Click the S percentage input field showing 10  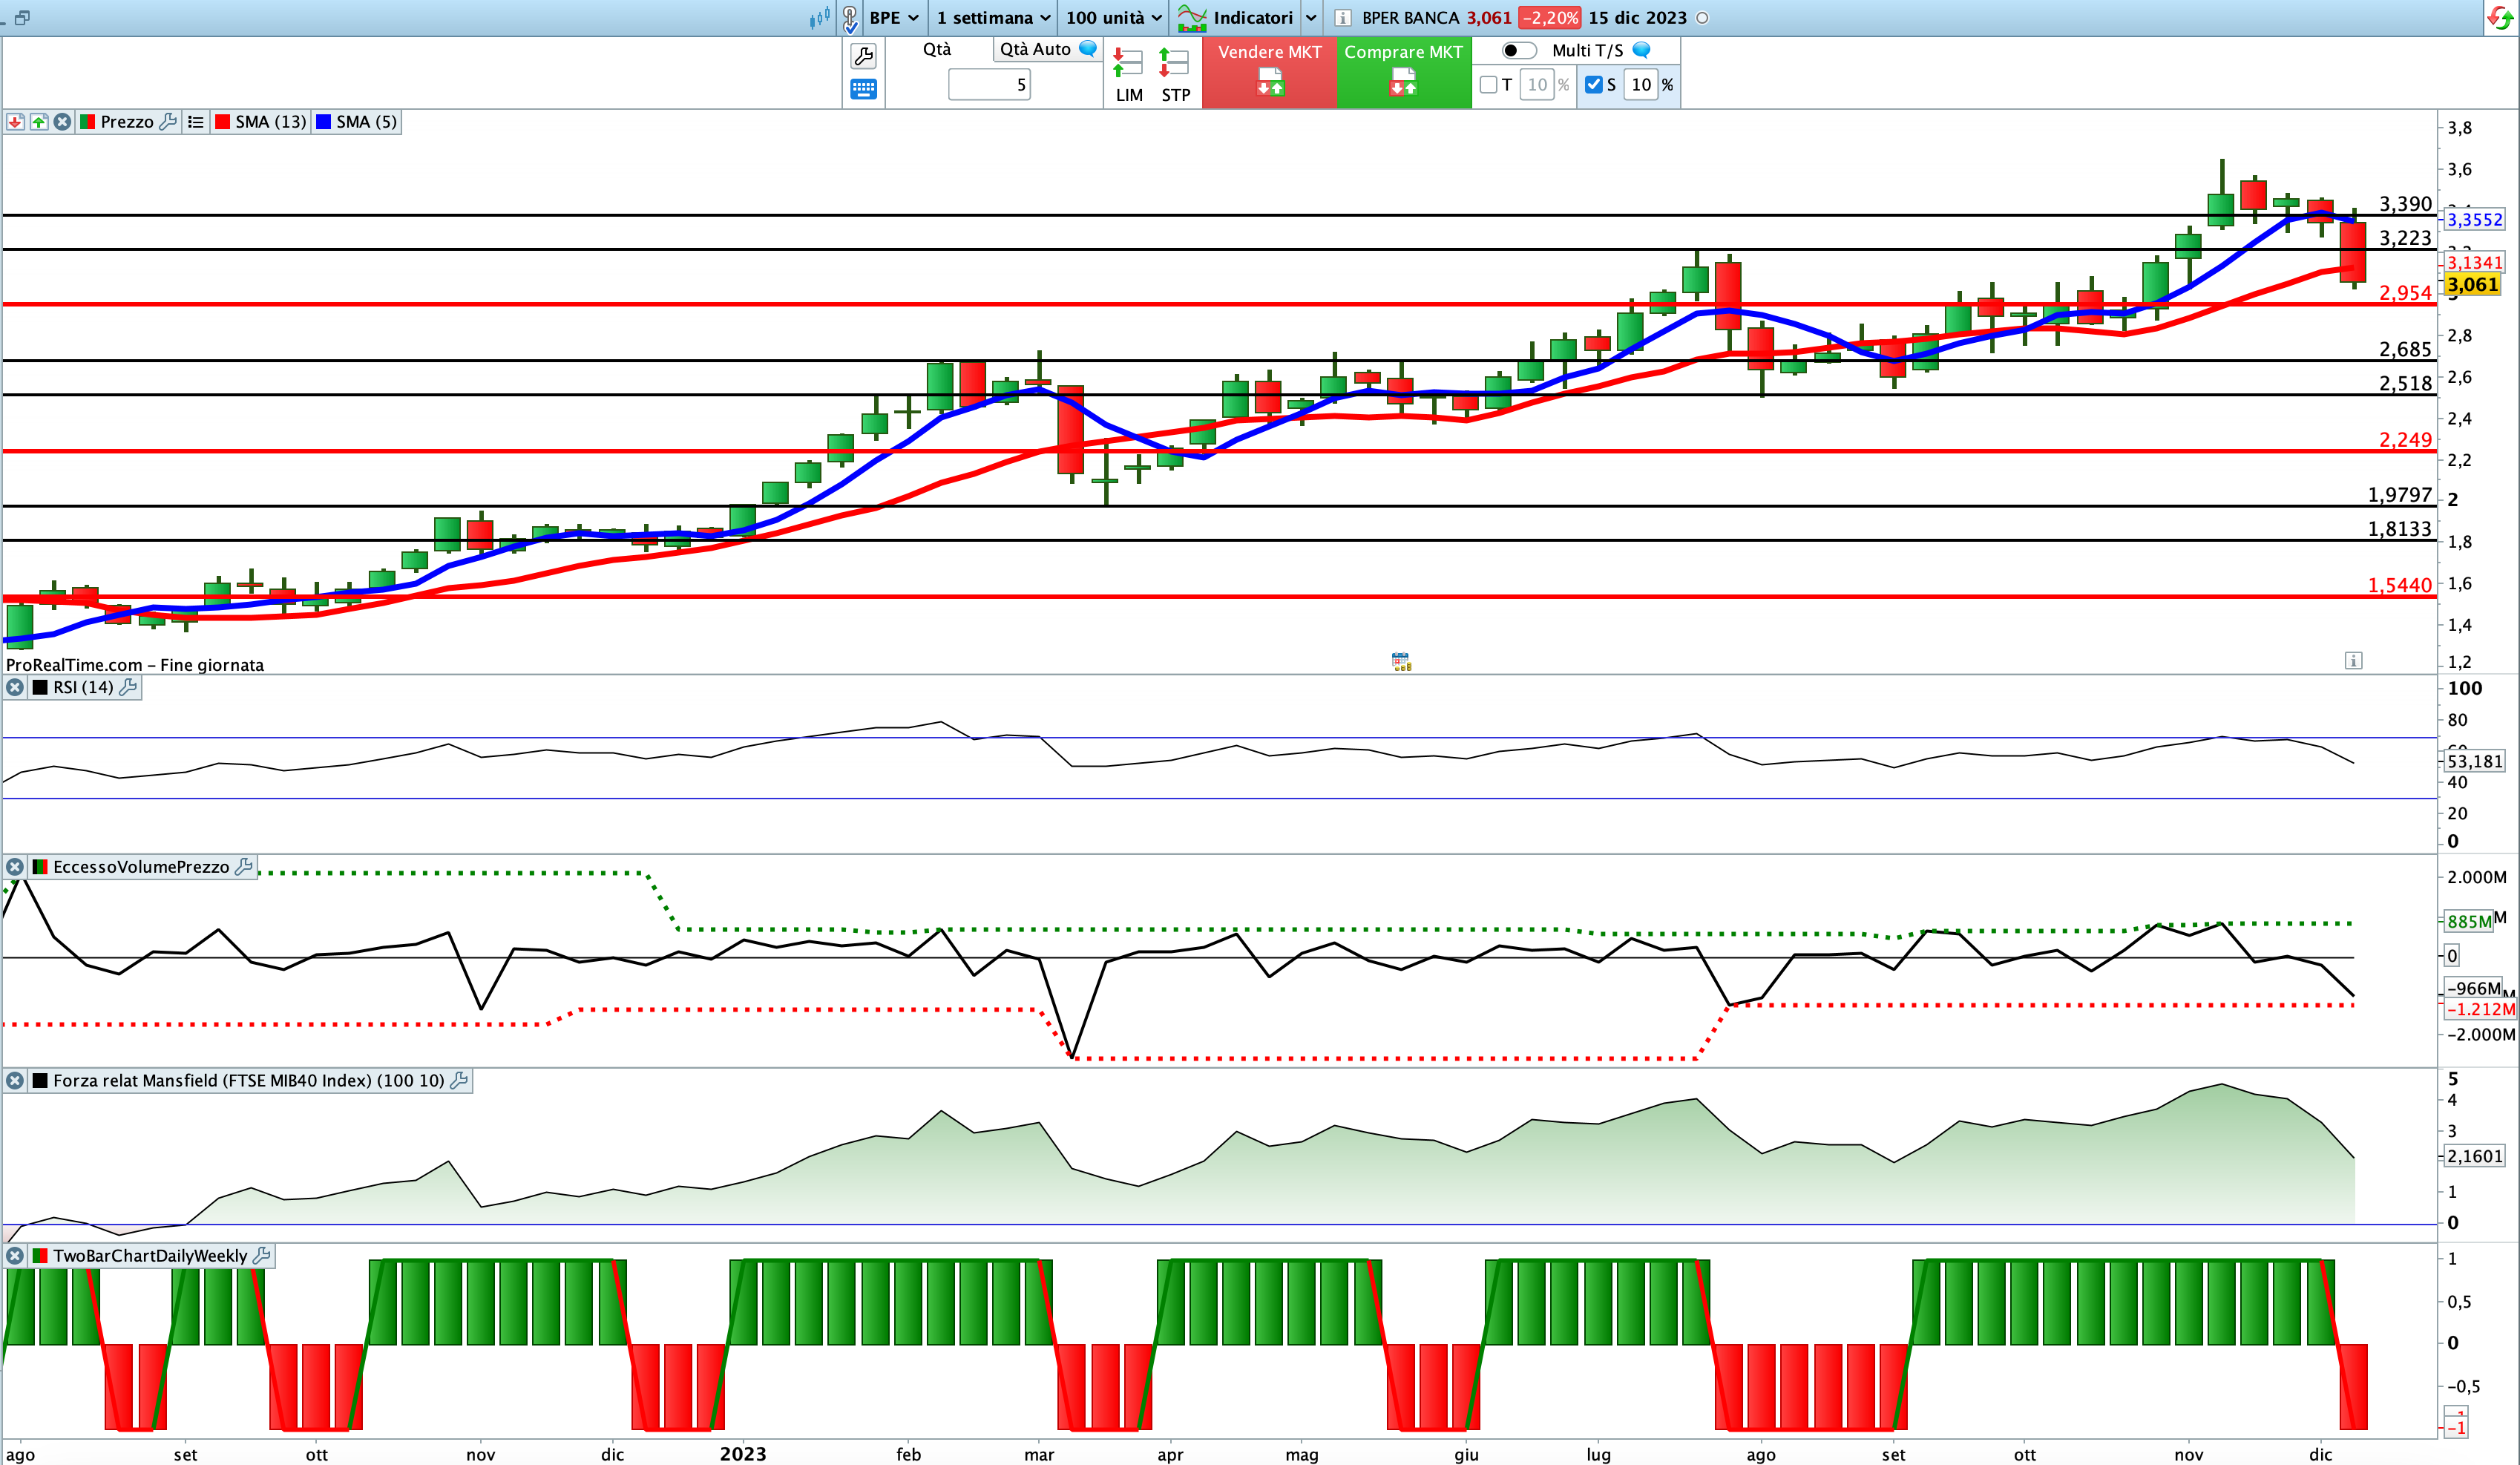pyautogui.click(x=1641, y=85)
